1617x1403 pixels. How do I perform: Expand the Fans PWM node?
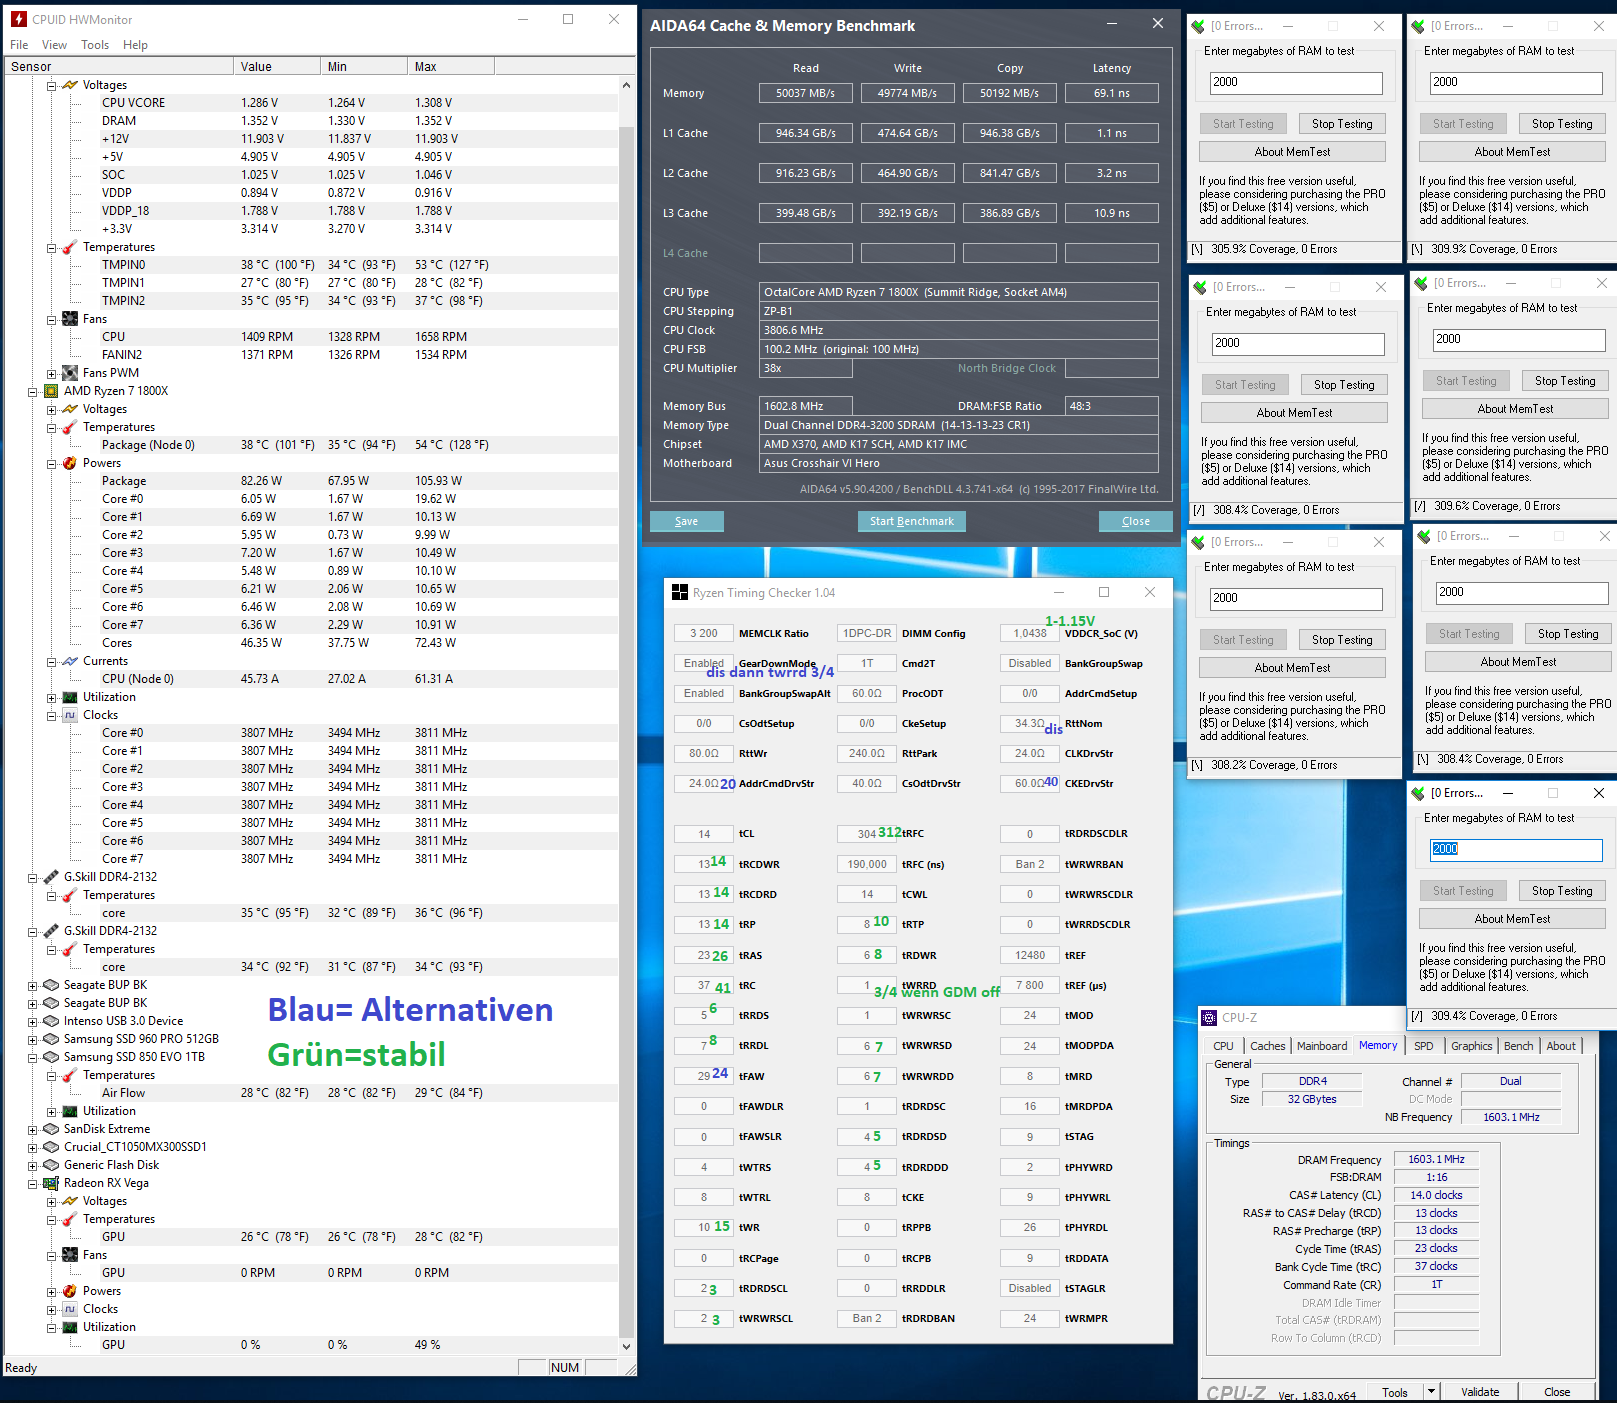pos(51,374)
